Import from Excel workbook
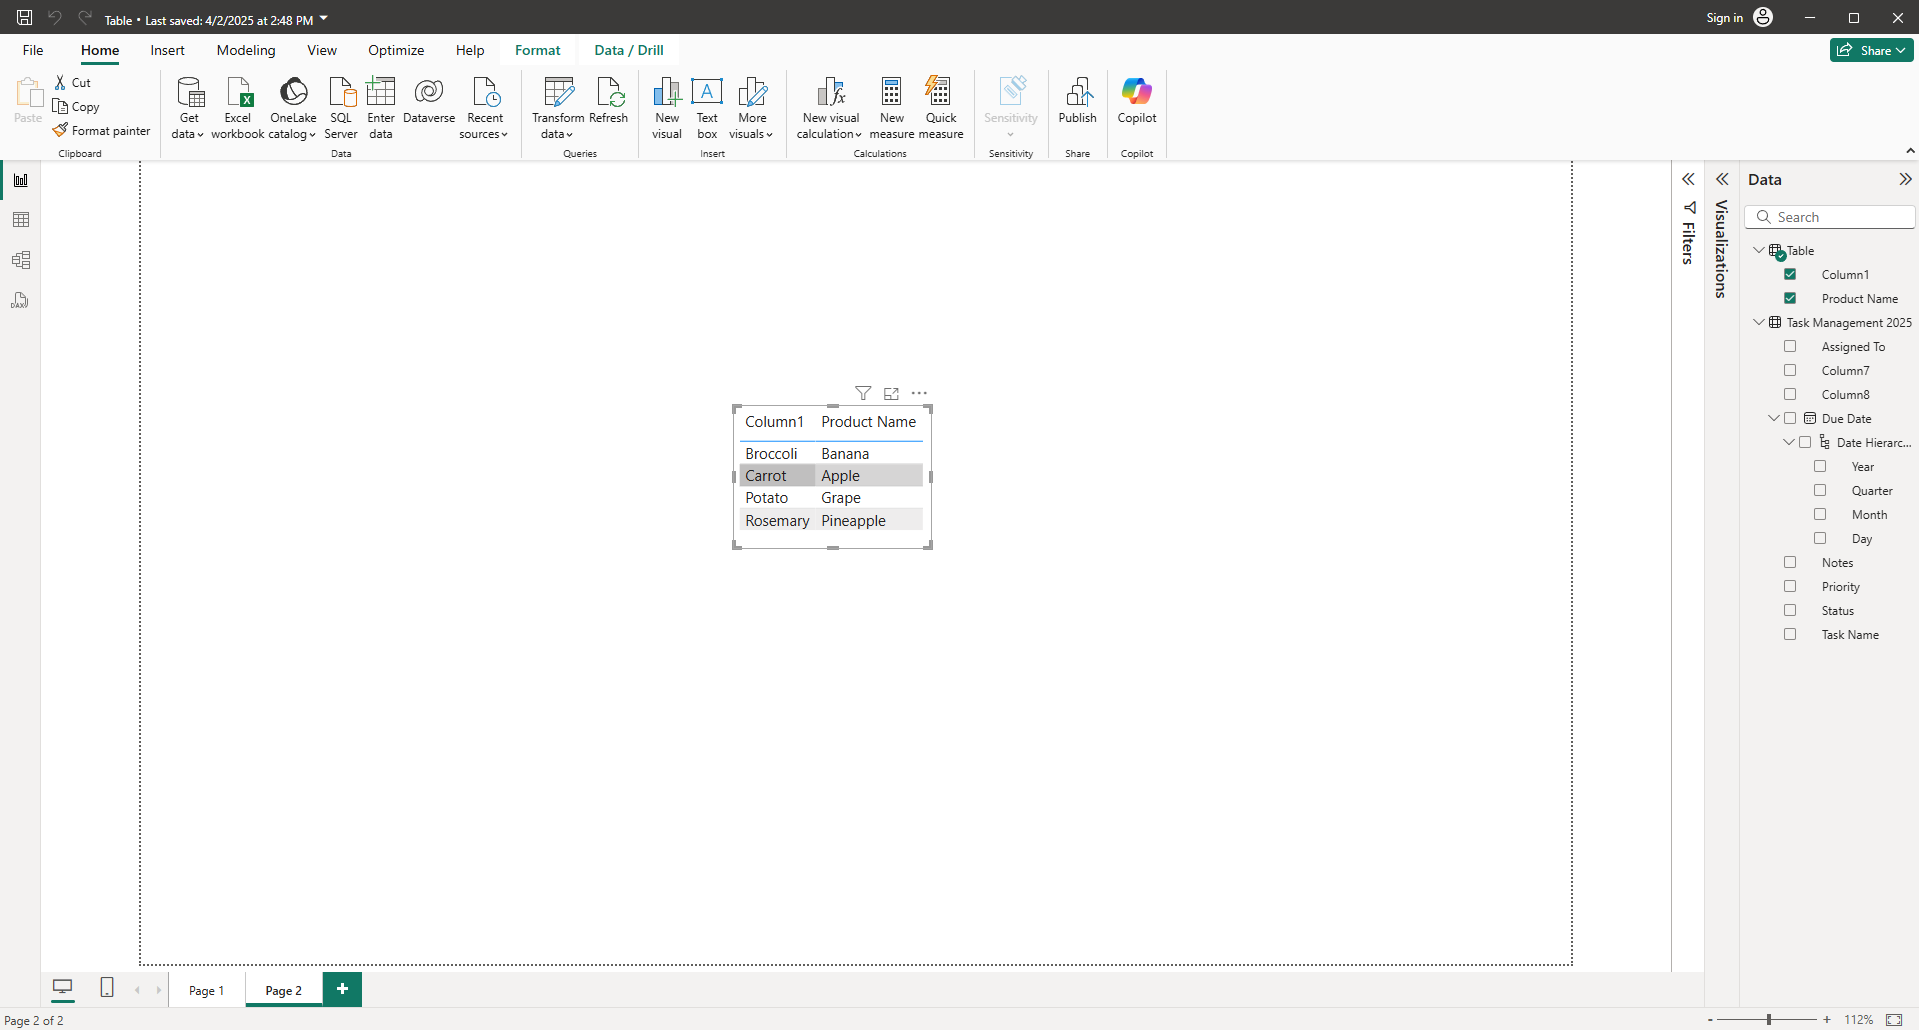This screenshot has width=1919, height=1030. point(238,108)
